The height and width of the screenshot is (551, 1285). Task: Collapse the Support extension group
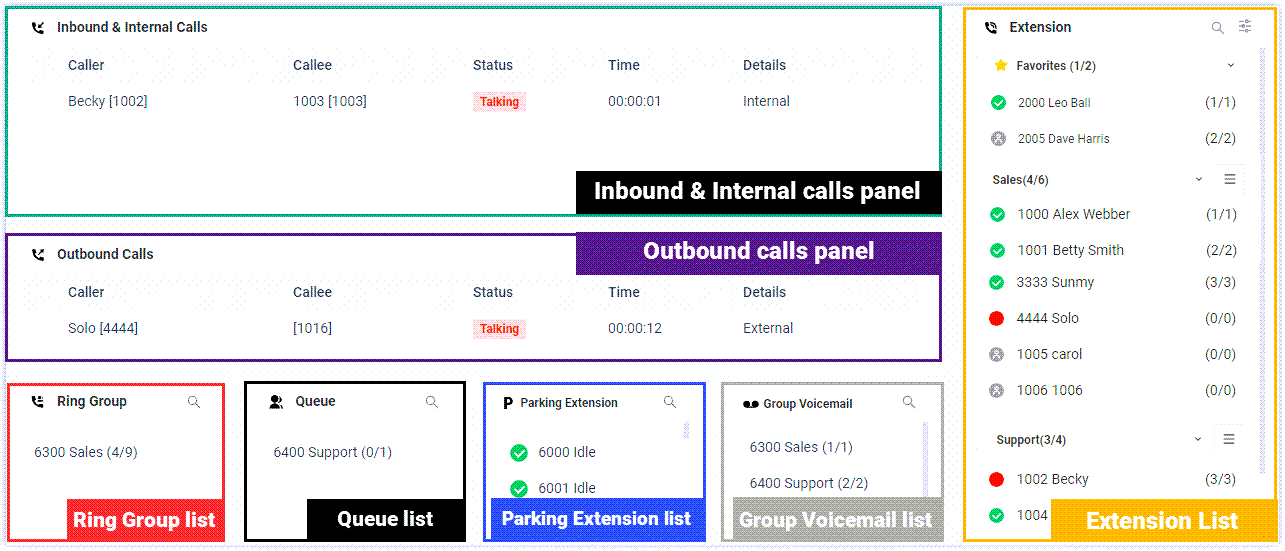(1198, 440)
